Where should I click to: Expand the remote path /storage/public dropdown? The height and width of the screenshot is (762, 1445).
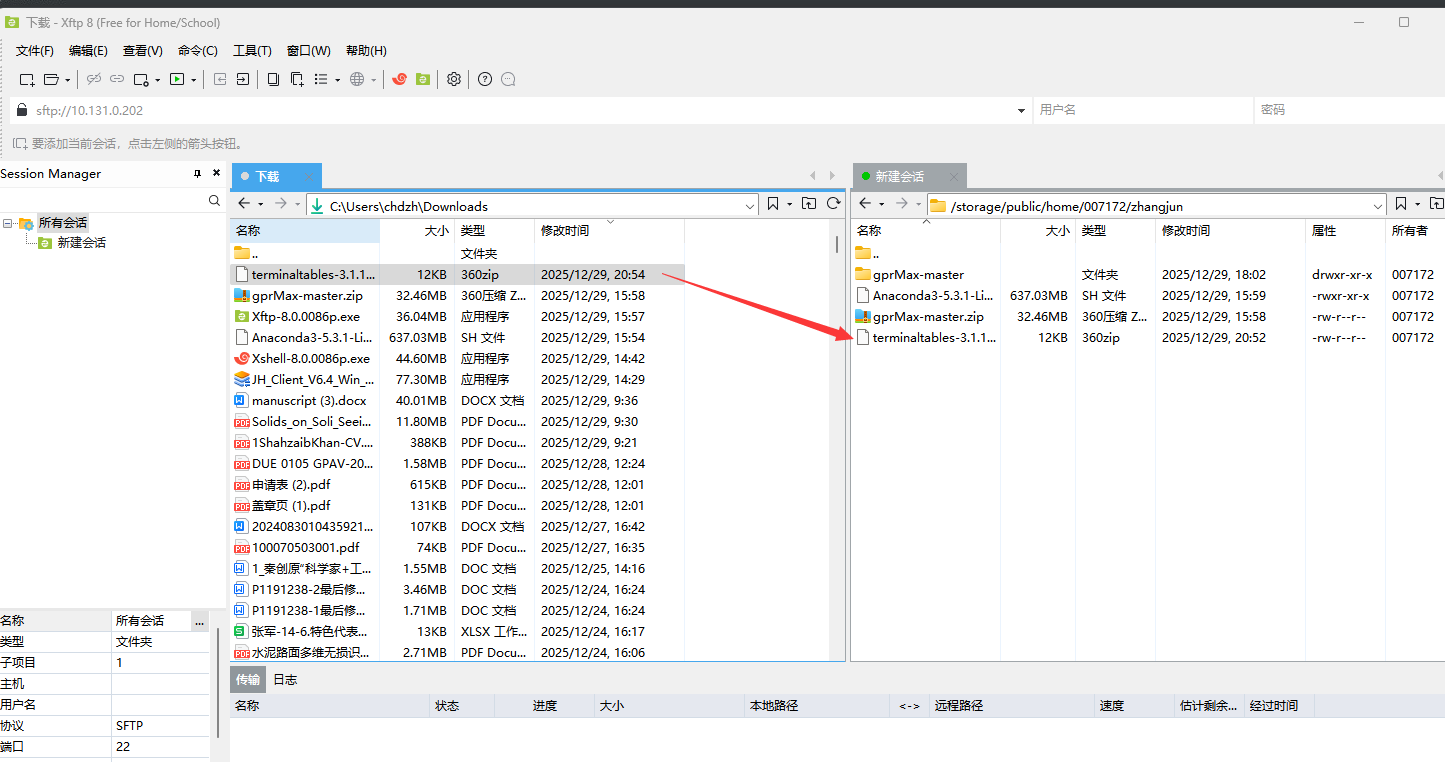coord(1378,206)
